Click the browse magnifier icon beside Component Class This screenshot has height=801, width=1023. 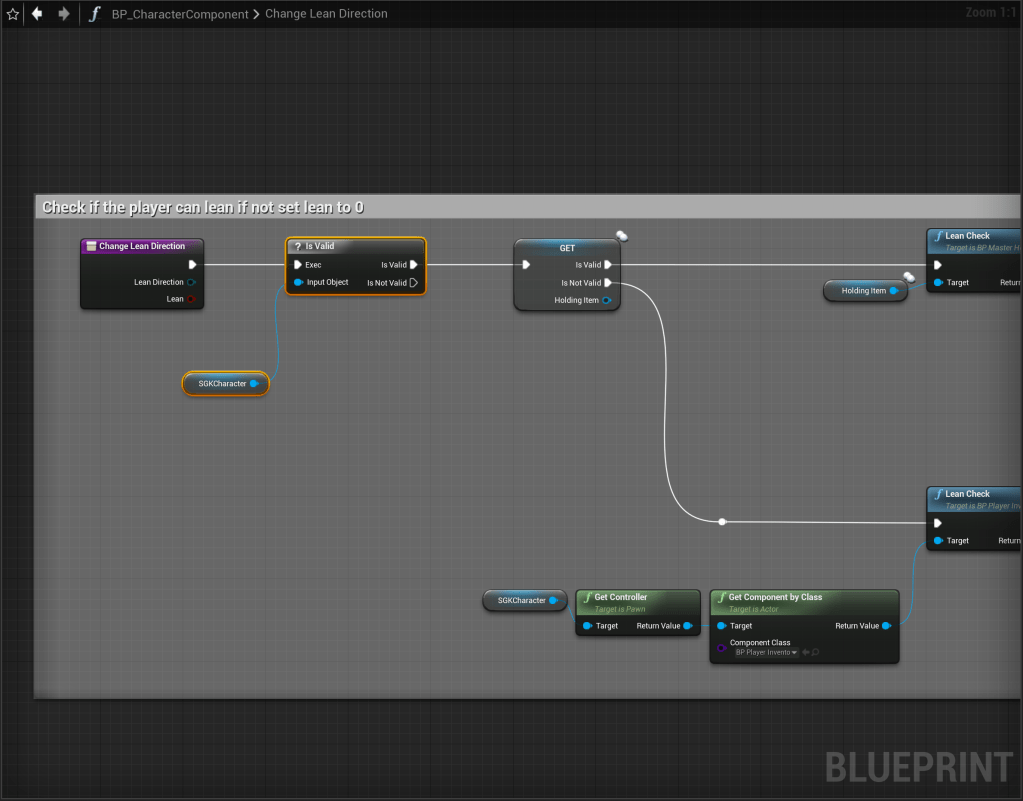pyautogui.click(x=816, y=652)
